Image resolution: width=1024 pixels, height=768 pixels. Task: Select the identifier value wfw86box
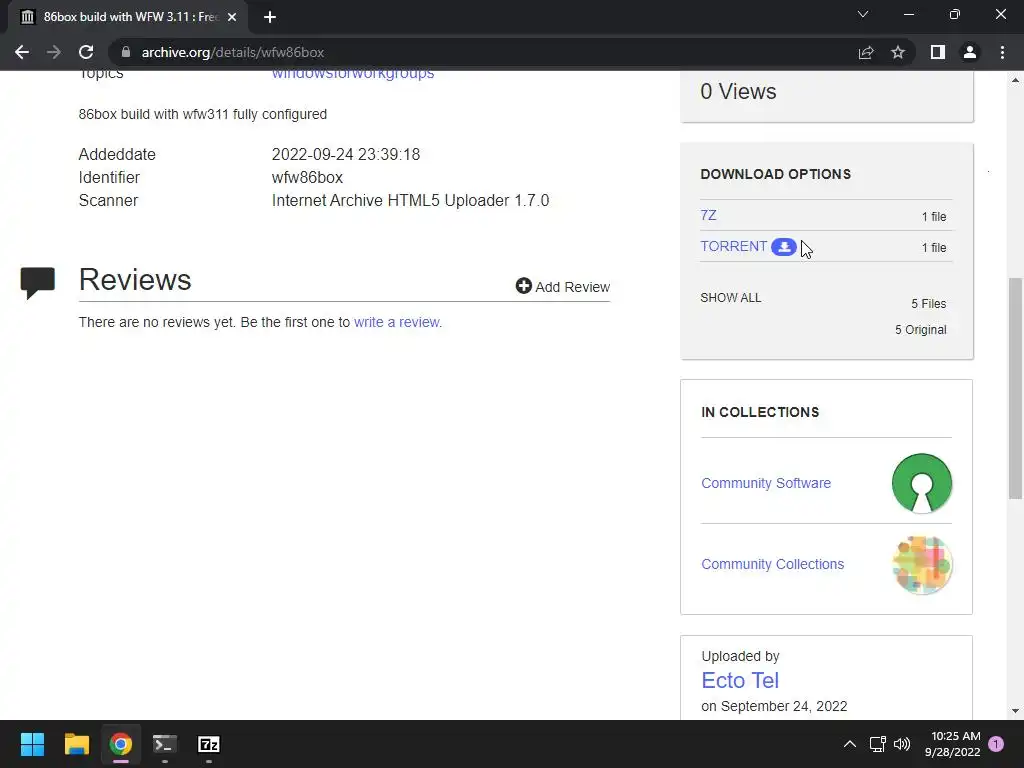coord(307,178)
